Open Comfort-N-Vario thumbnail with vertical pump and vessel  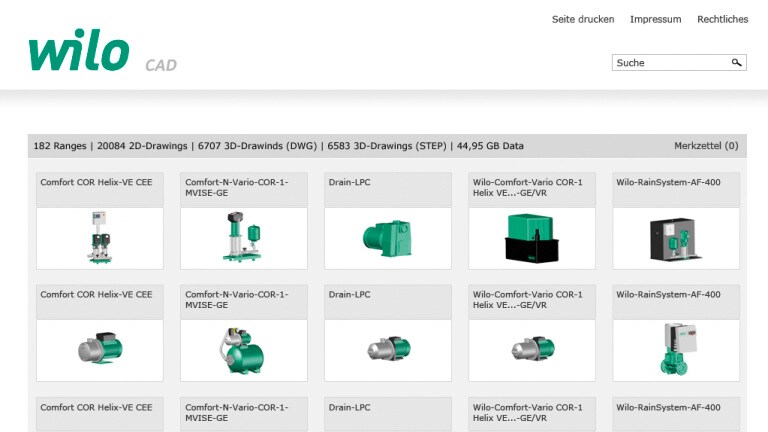[x=244, y=238]
